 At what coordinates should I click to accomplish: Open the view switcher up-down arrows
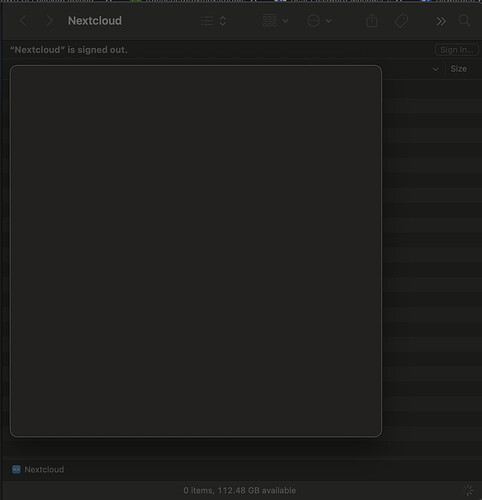223,21
